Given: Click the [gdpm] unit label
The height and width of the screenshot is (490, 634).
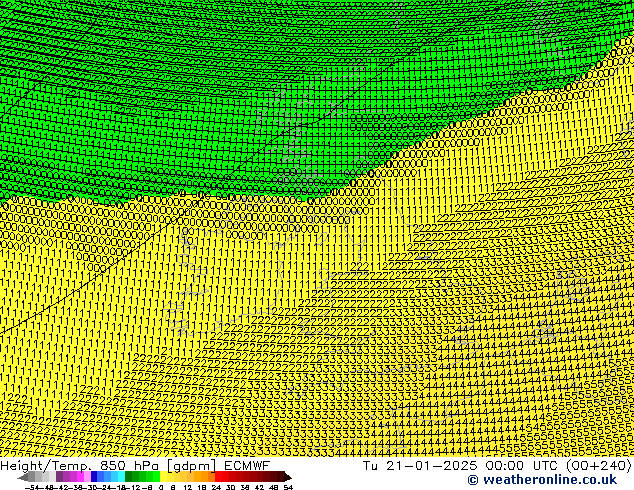Looking at the screenshot, I should (193, 466).
